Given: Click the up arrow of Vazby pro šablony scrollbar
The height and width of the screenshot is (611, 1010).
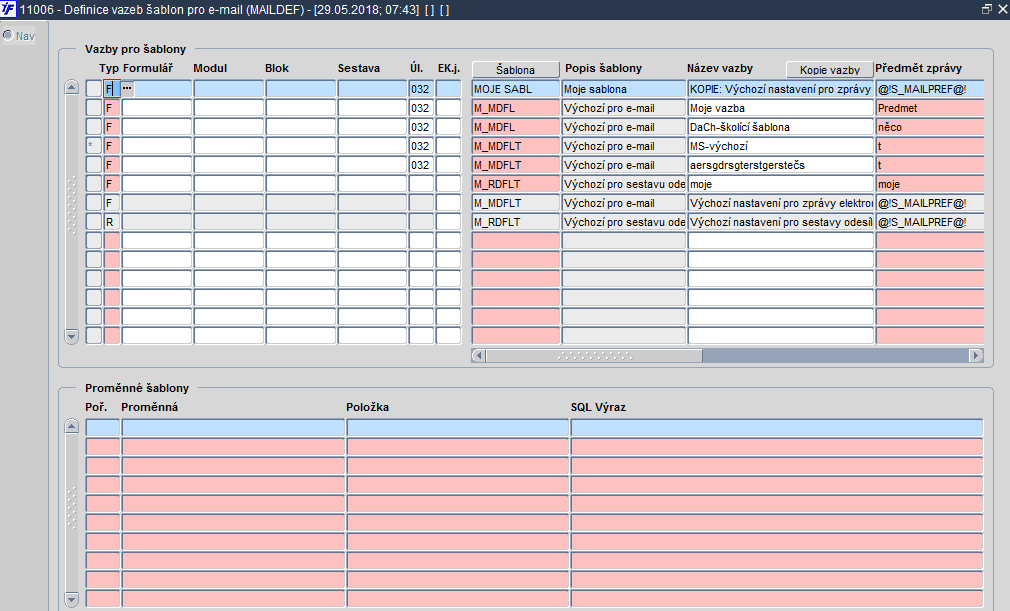Looking at the screenshot, I should pos(72,88).
